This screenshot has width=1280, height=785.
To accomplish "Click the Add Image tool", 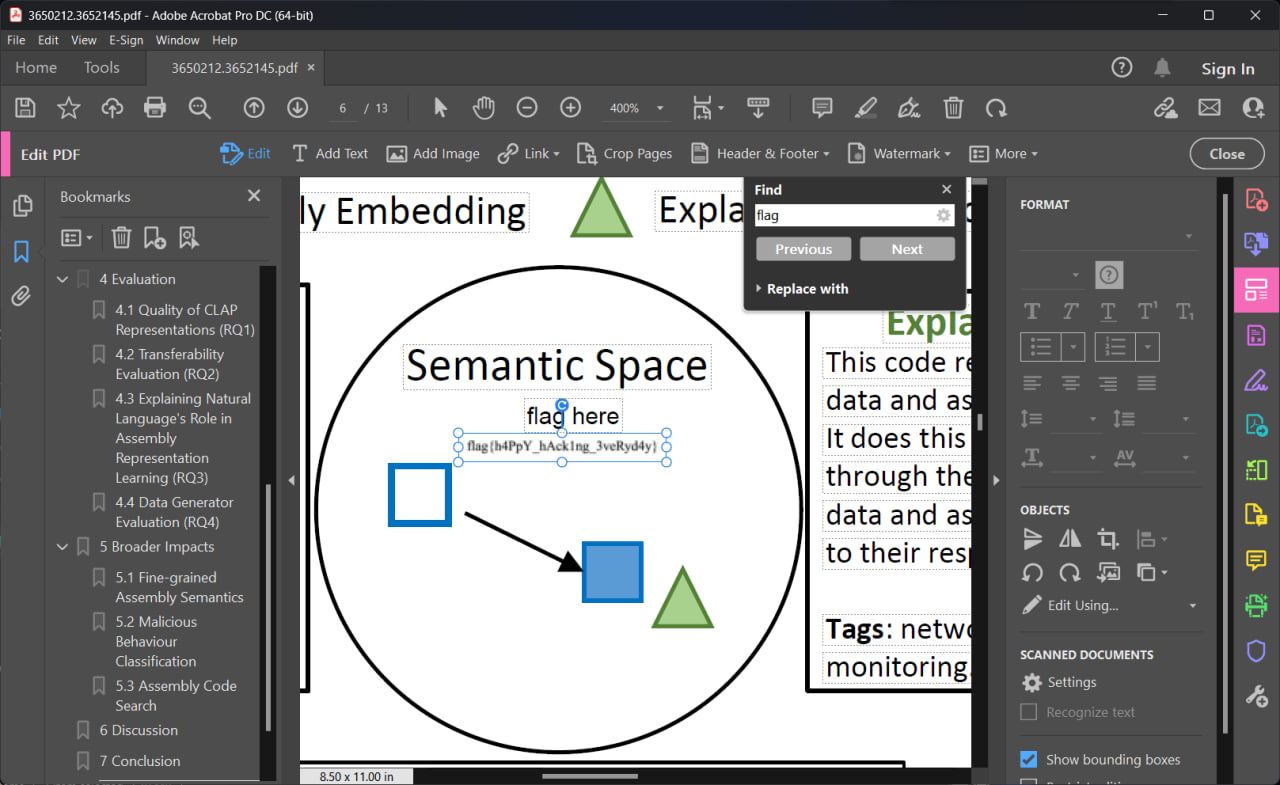I will click(433, 154).
